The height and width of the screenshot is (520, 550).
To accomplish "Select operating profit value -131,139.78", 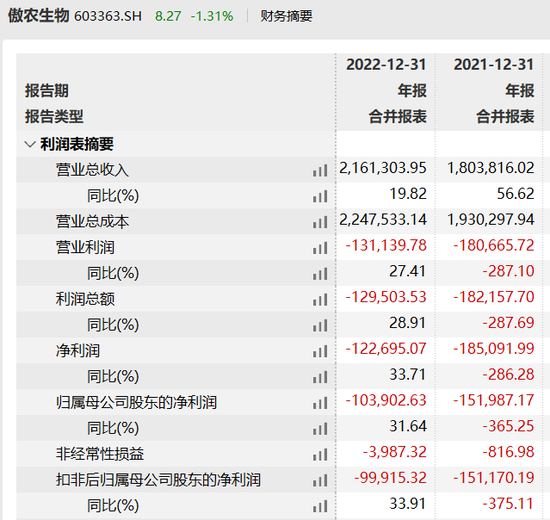I will coord(386,245).
